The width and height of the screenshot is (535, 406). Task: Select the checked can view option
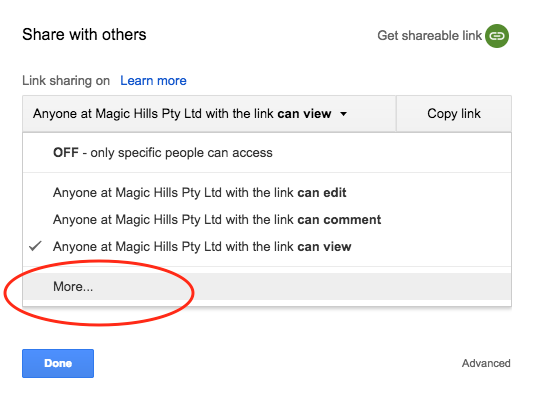click(x=267, y=246)
